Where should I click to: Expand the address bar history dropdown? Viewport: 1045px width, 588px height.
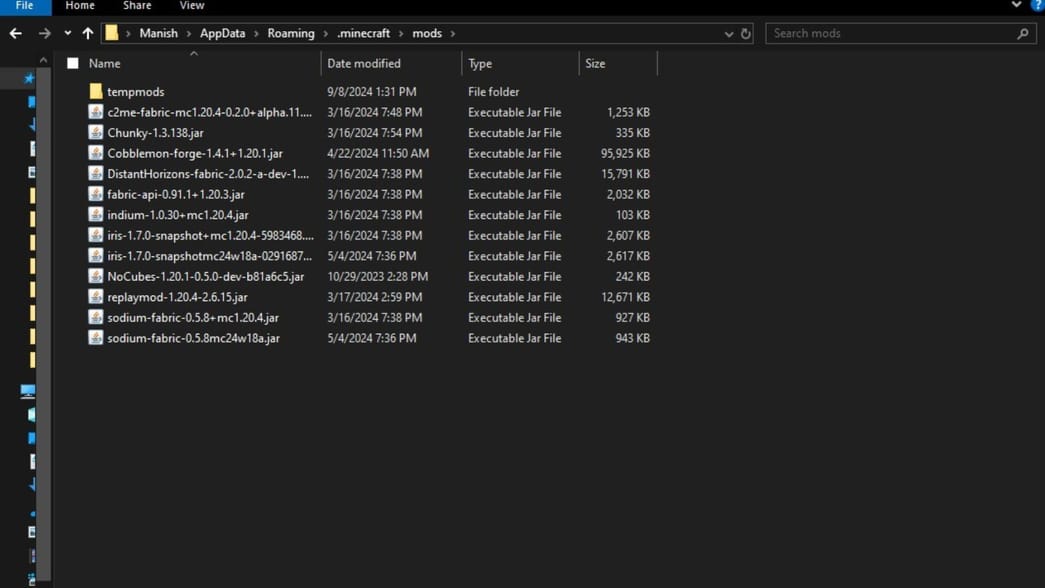point(728,33)
